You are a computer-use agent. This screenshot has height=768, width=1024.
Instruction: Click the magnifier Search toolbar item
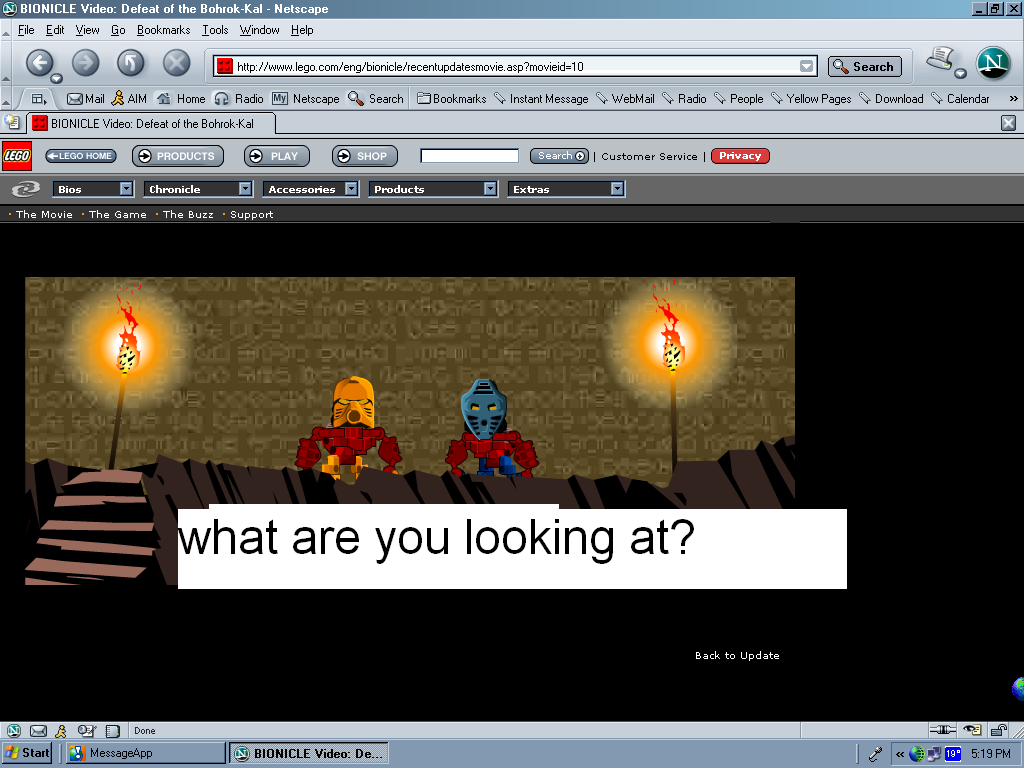click(x=376, y=99)
